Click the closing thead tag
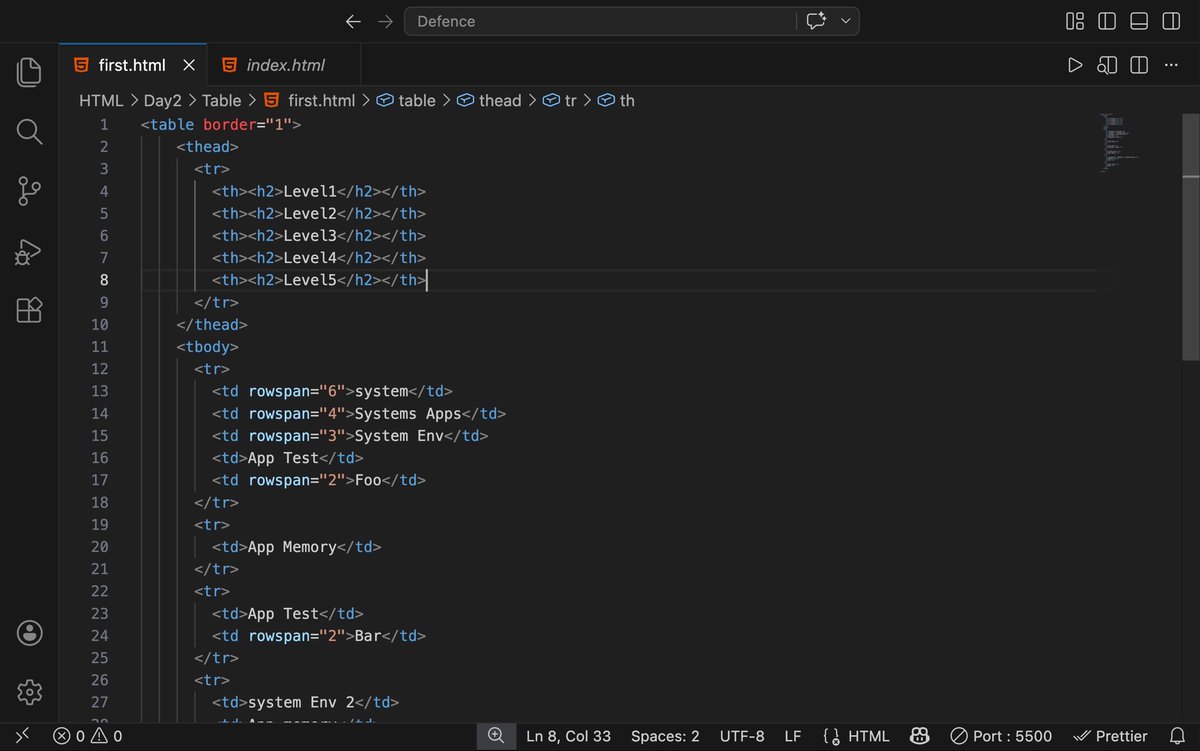The image size is (1200, 751). click(x=212, y=325)
